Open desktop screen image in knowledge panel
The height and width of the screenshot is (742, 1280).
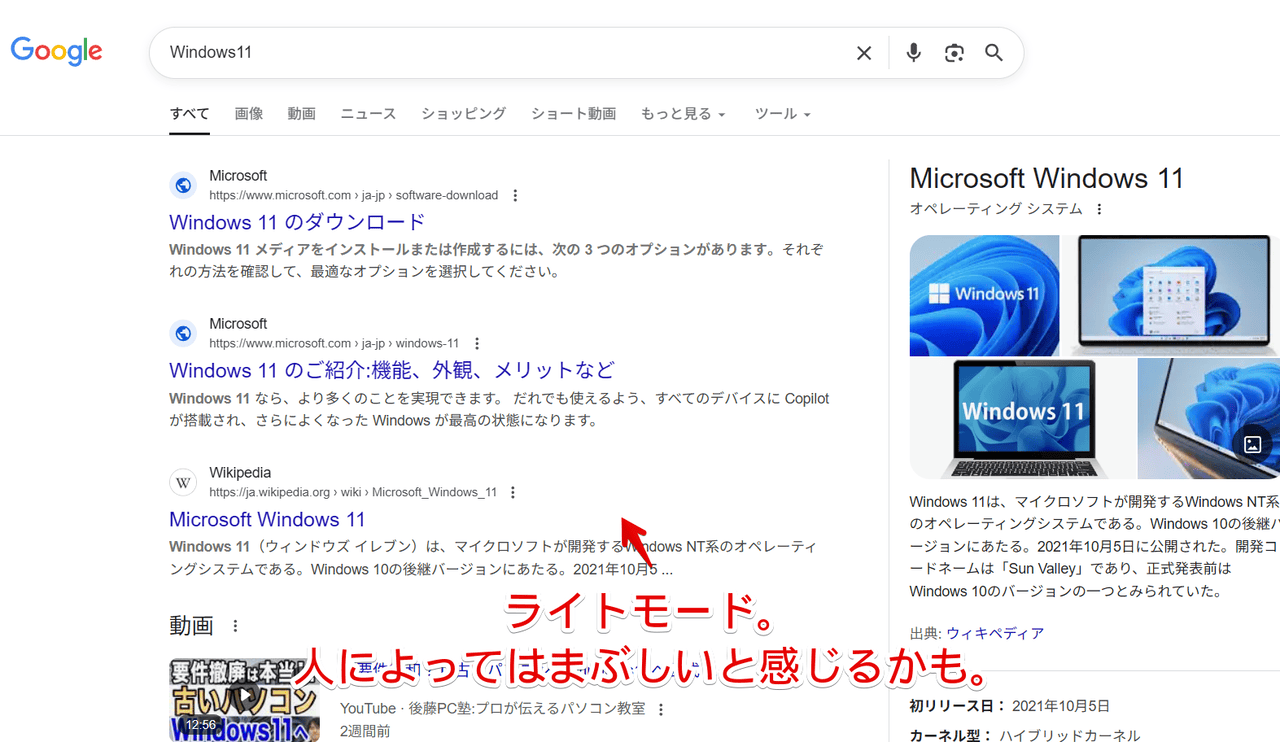pos(1172,296)
